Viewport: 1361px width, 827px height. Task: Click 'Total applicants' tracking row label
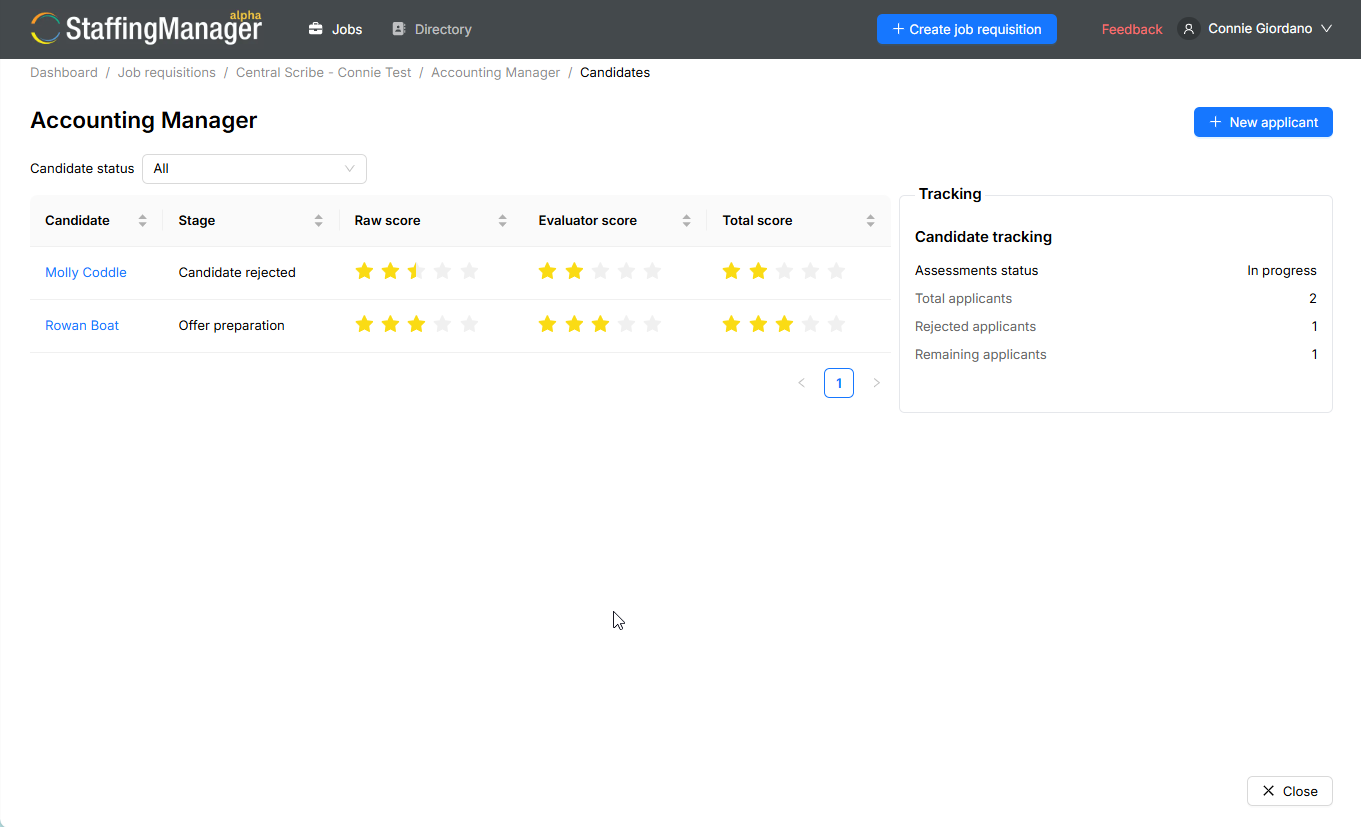(x=963, y=298)
